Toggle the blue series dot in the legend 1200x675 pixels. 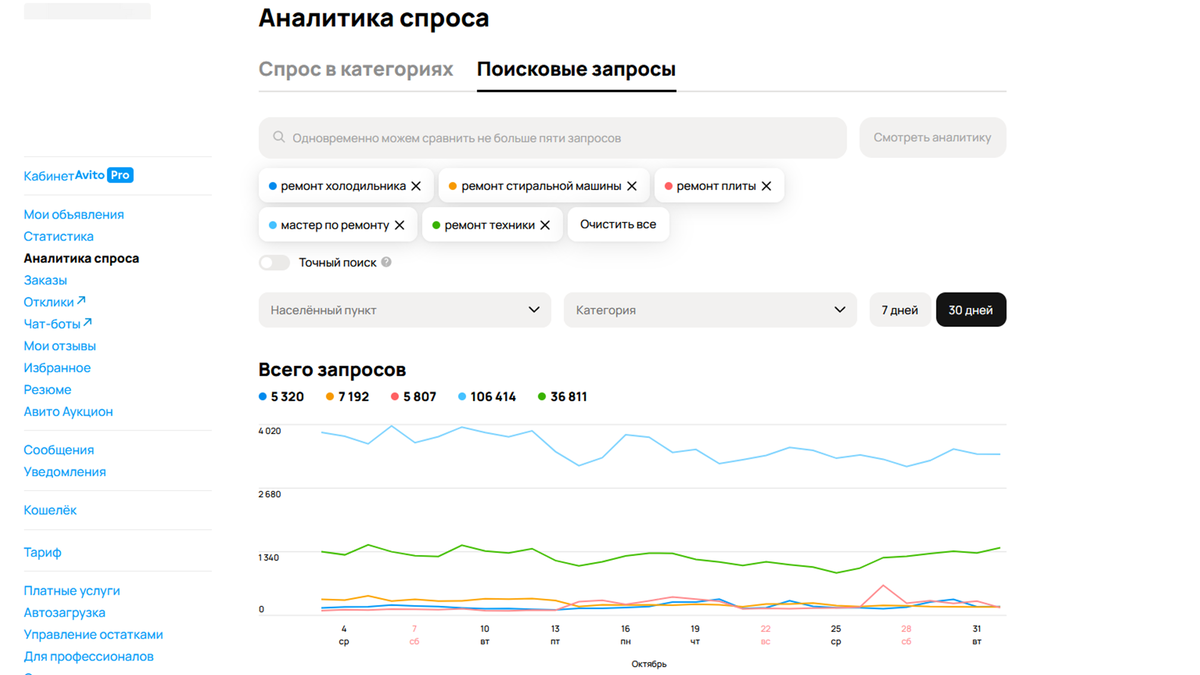(x=261, y=396)
